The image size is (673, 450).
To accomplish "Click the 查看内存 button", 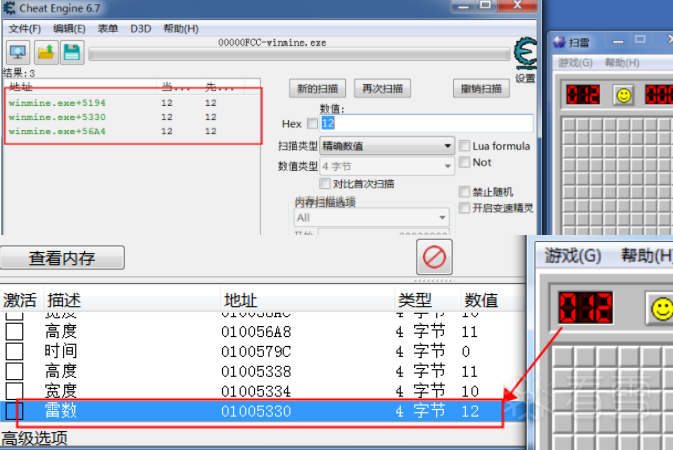I will click(62, 258).
